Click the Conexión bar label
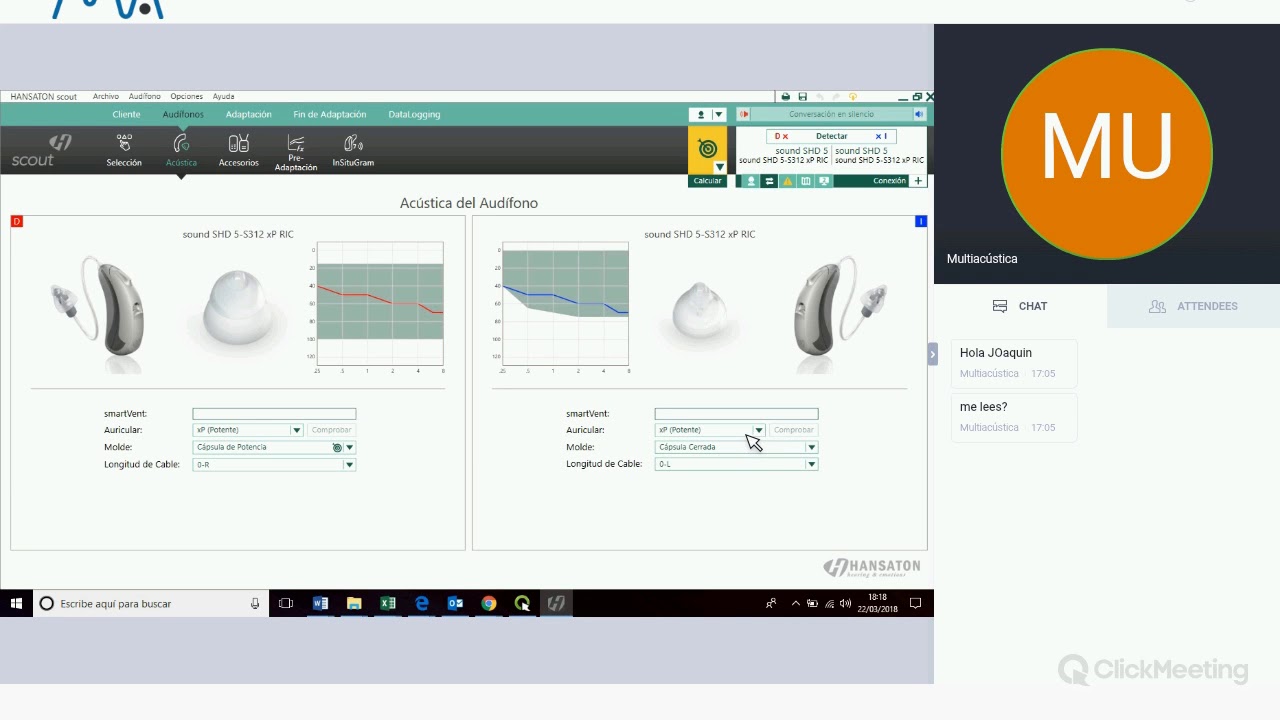The width and height of the screenshot is (1280, 720). pyautogui.click(x=889, y=181)
